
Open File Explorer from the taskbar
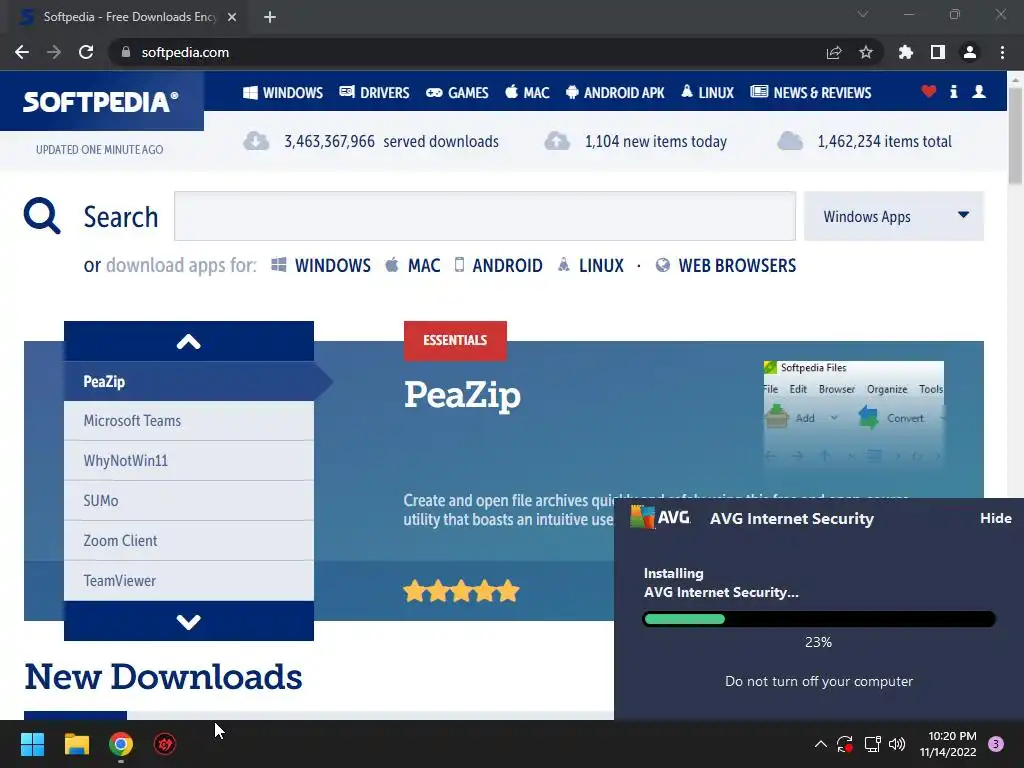pos(76,744)
